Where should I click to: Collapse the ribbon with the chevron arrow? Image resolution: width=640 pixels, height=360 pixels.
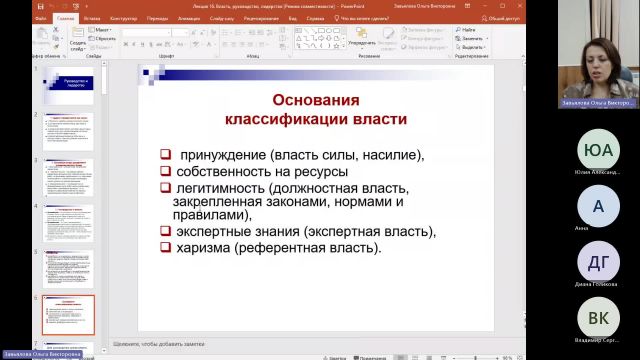[523, 56]
